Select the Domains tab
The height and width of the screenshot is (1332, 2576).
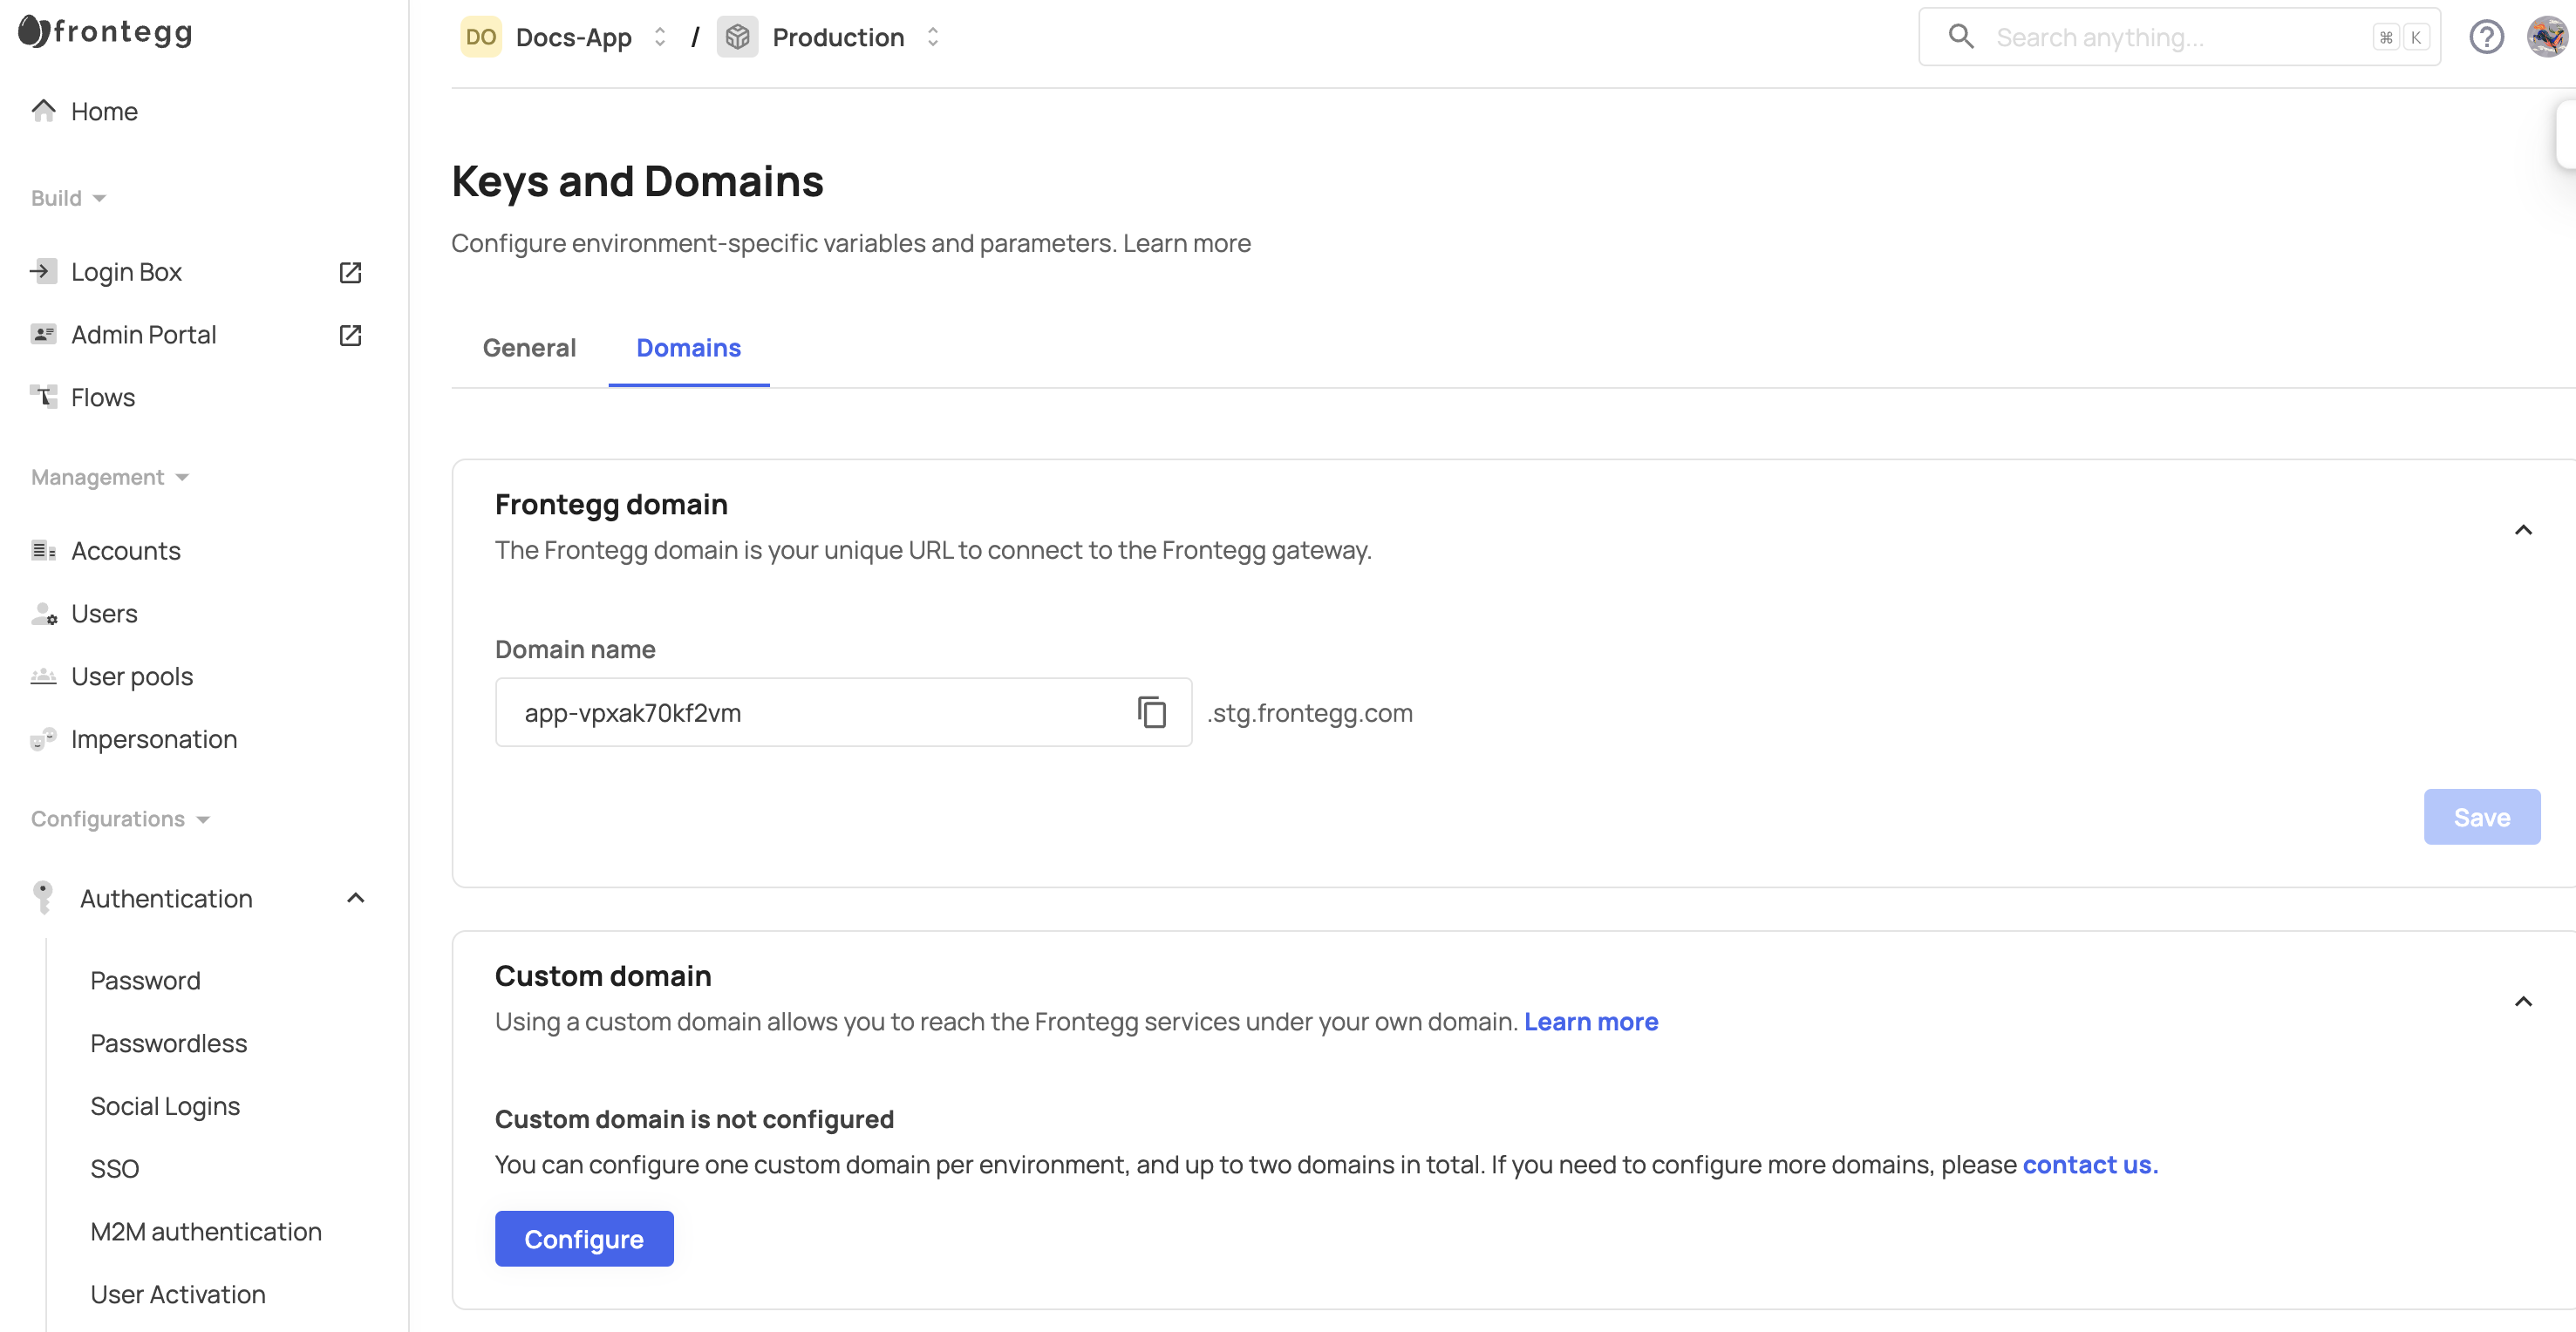(x=688, y=347)
